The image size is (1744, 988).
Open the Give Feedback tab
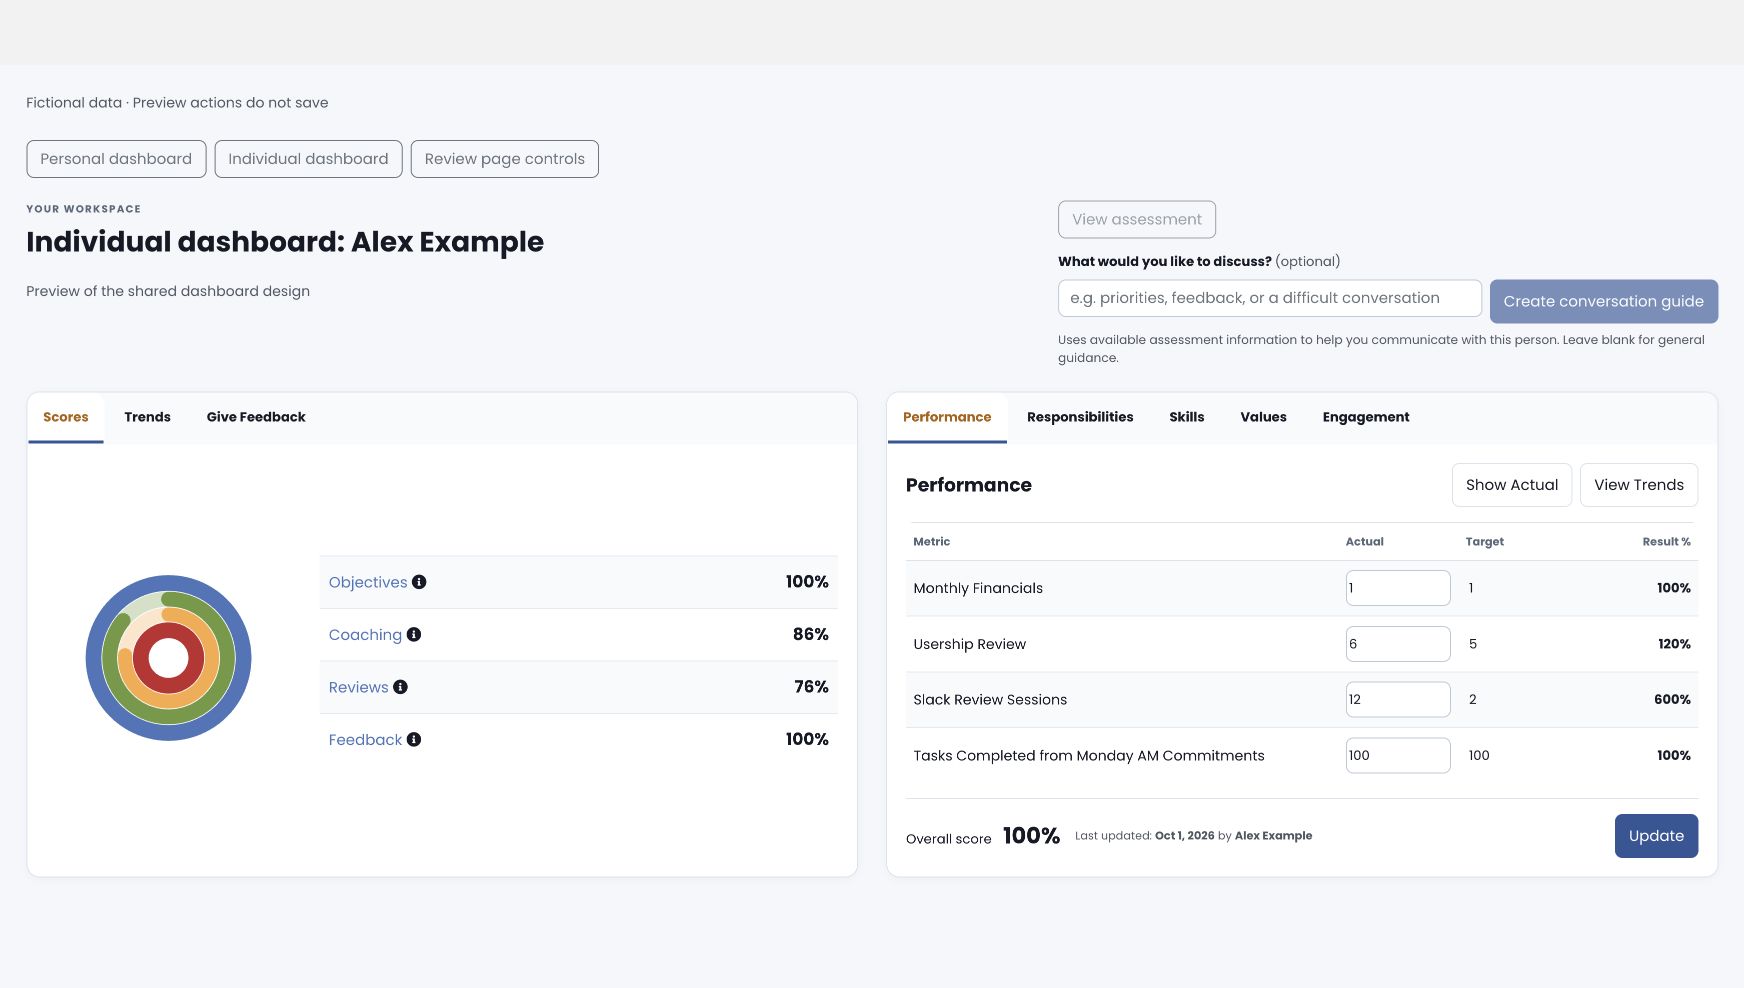point(256,417)
